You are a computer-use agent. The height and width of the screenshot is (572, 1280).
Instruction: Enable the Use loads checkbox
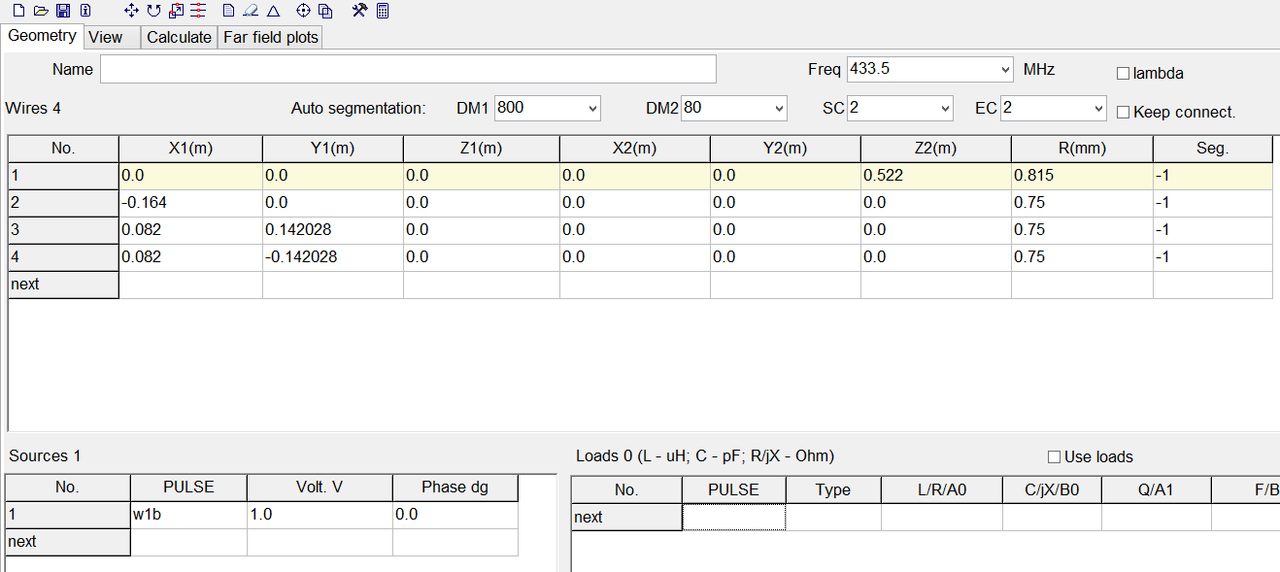[x=1054, y=456]
